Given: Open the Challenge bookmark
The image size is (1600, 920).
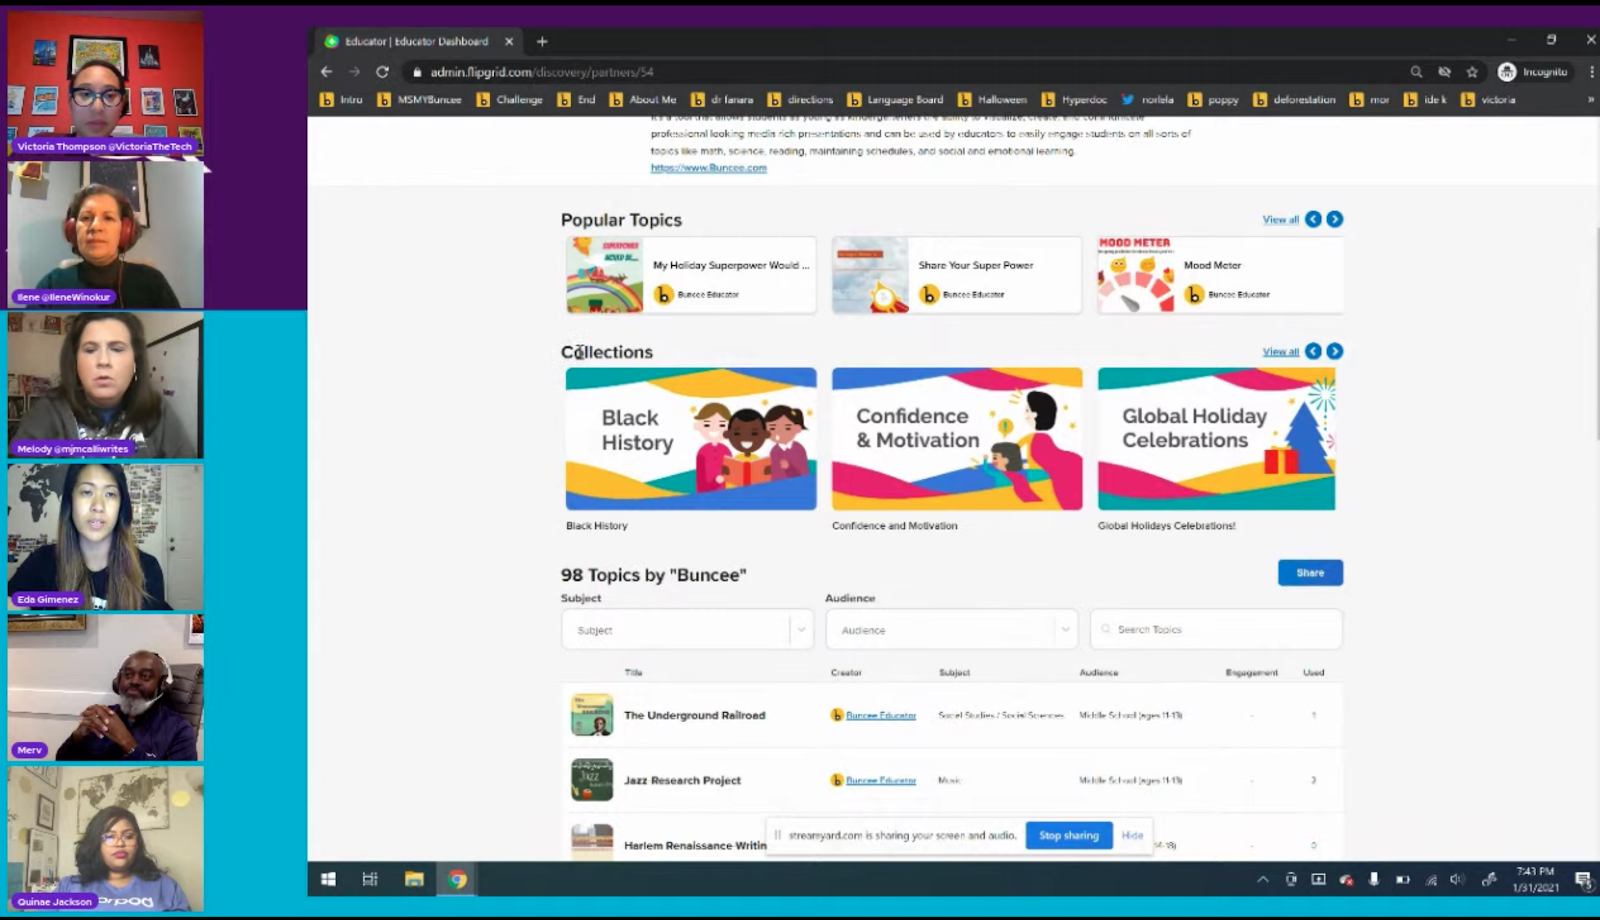Looking at the screenshot, I should (509, 100).
